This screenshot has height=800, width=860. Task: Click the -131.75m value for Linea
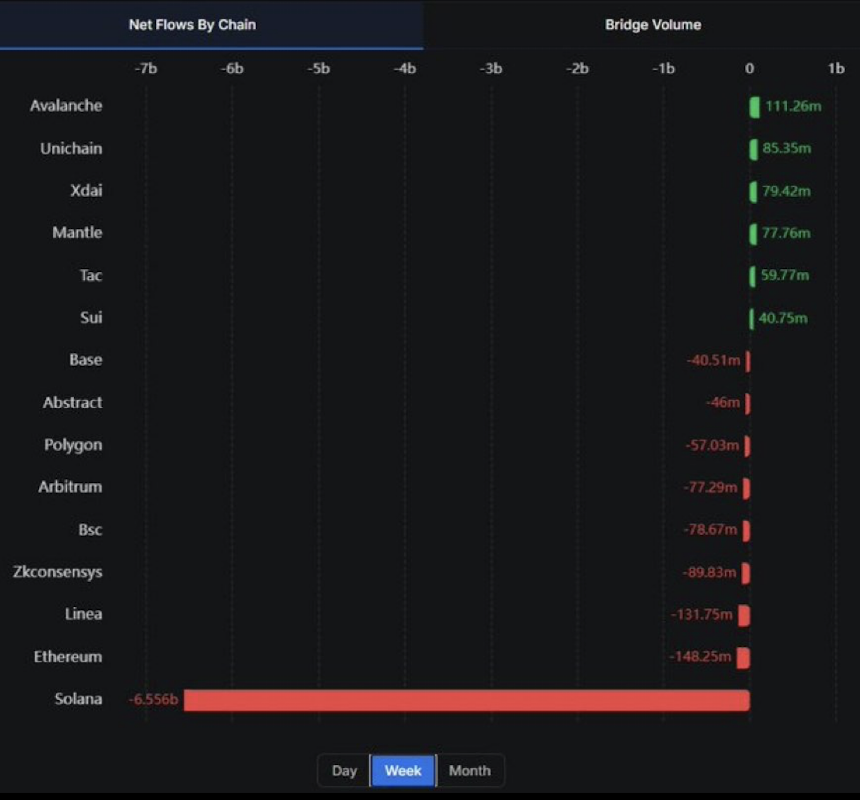point(701,614)
